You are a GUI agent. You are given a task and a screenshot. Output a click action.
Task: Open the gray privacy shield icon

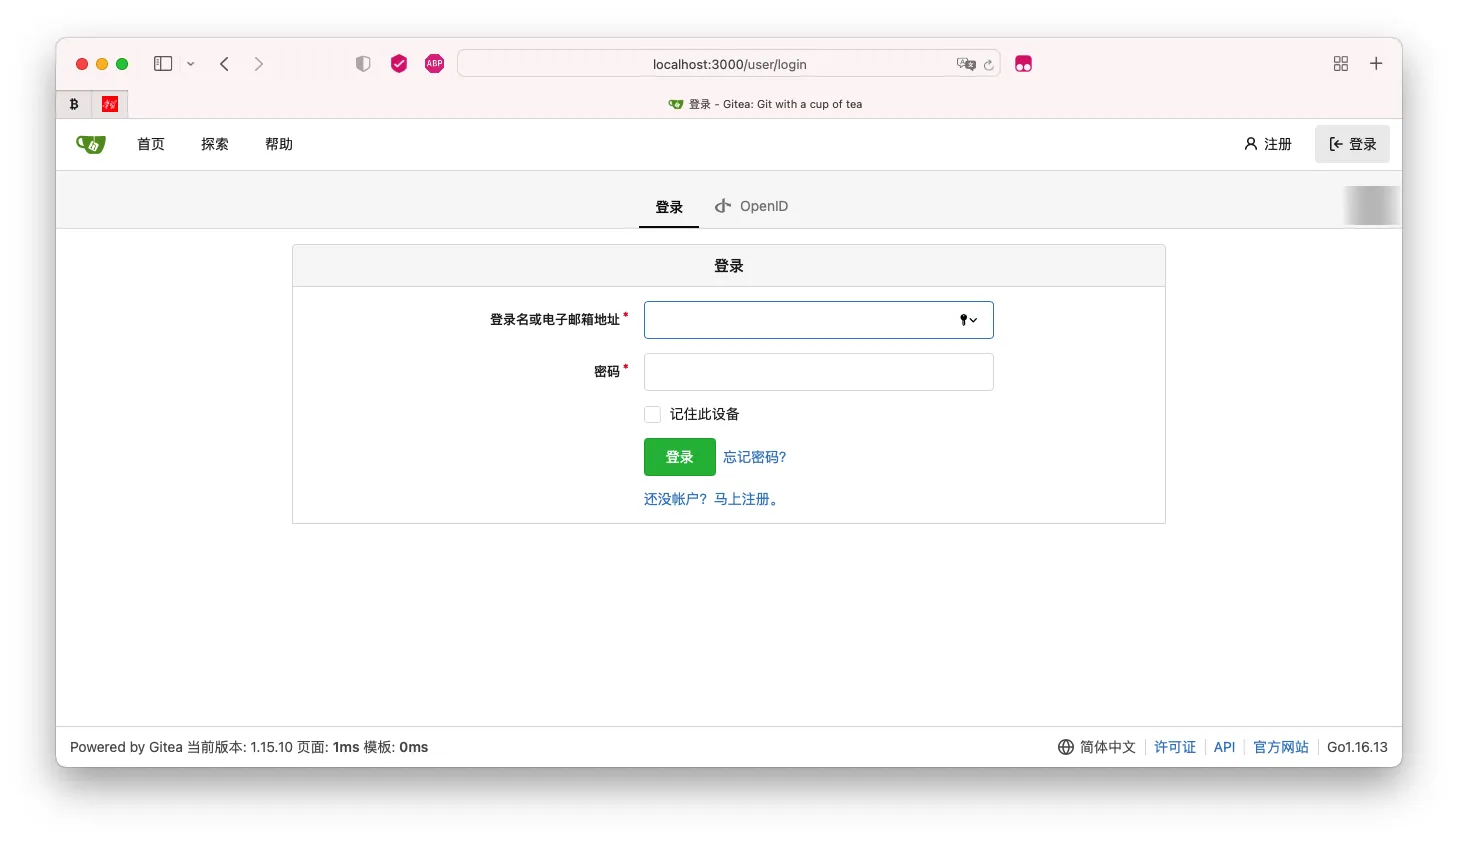click(x=363, y=64)
